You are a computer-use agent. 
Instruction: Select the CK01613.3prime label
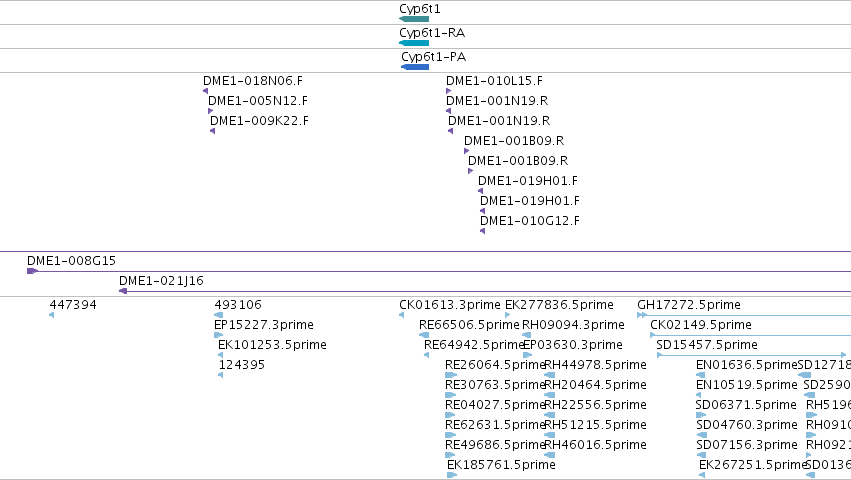[x=450, y=305]
